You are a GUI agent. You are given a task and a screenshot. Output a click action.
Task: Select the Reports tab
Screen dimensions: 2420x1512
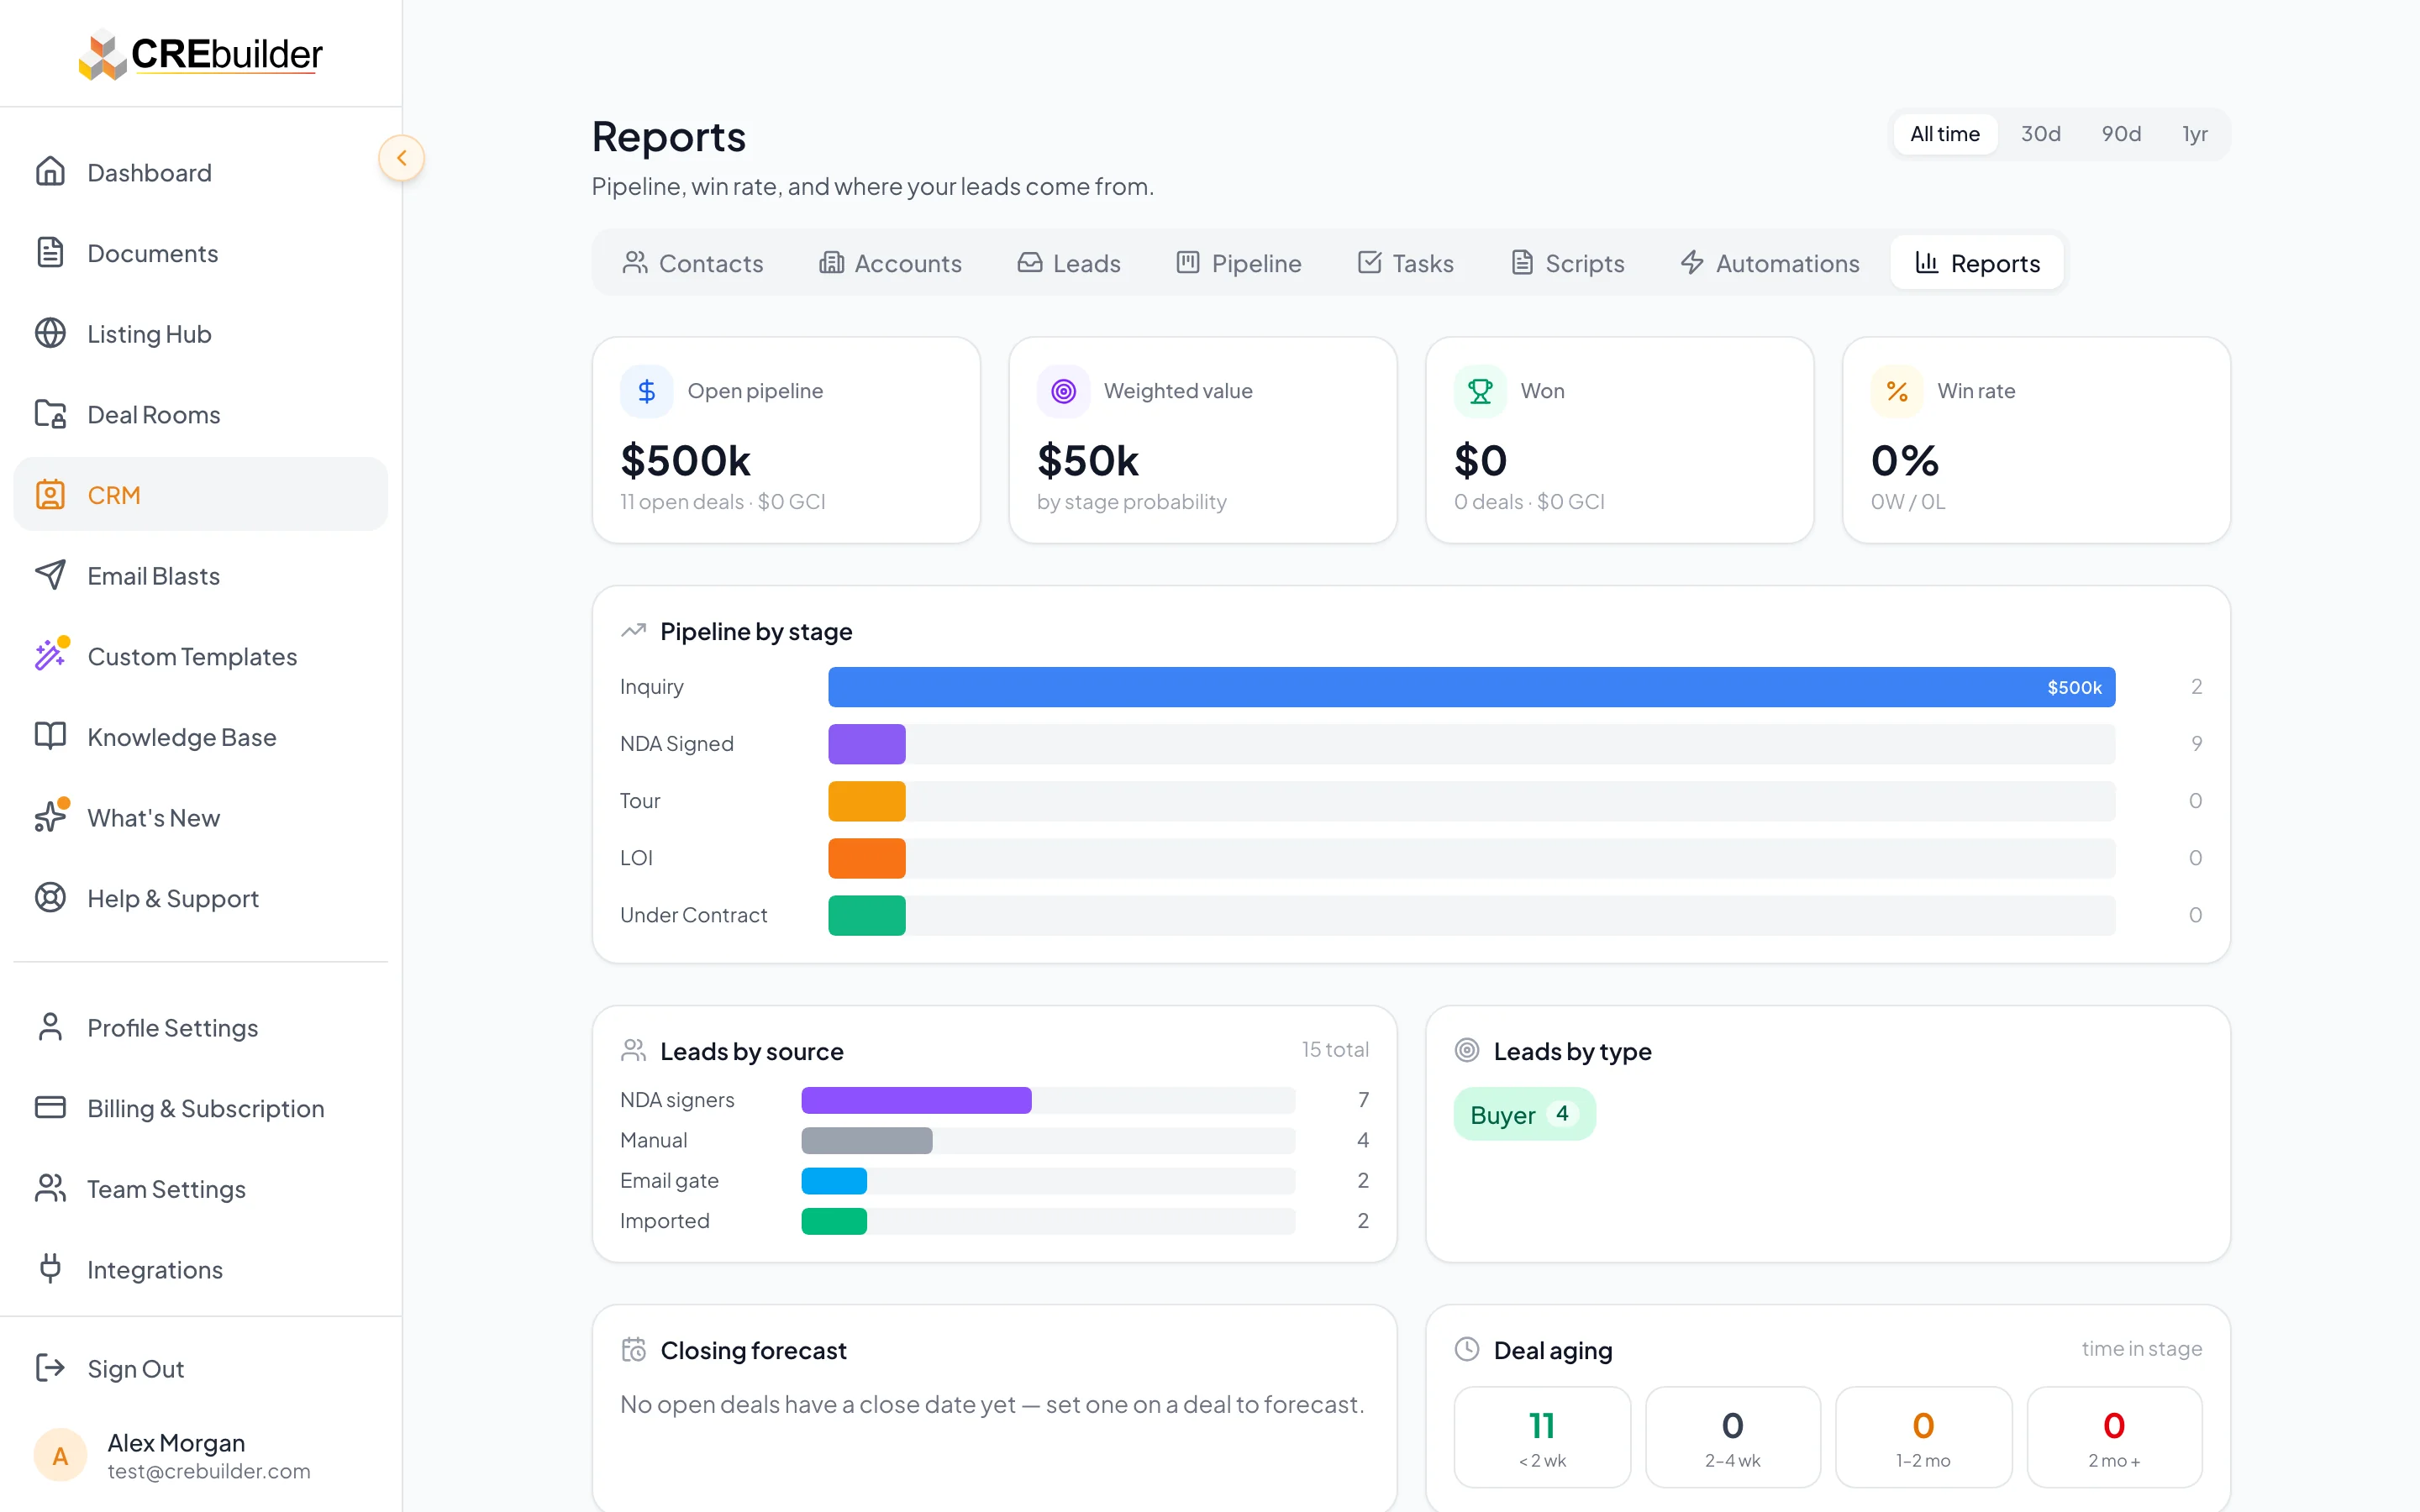click(1977, 263)
